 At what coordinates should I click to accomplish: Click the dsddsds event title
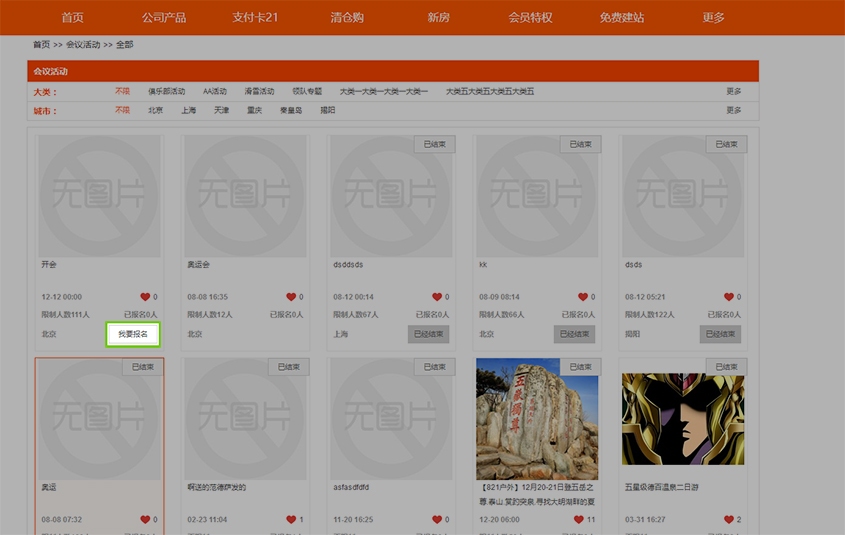coord(348,265)
